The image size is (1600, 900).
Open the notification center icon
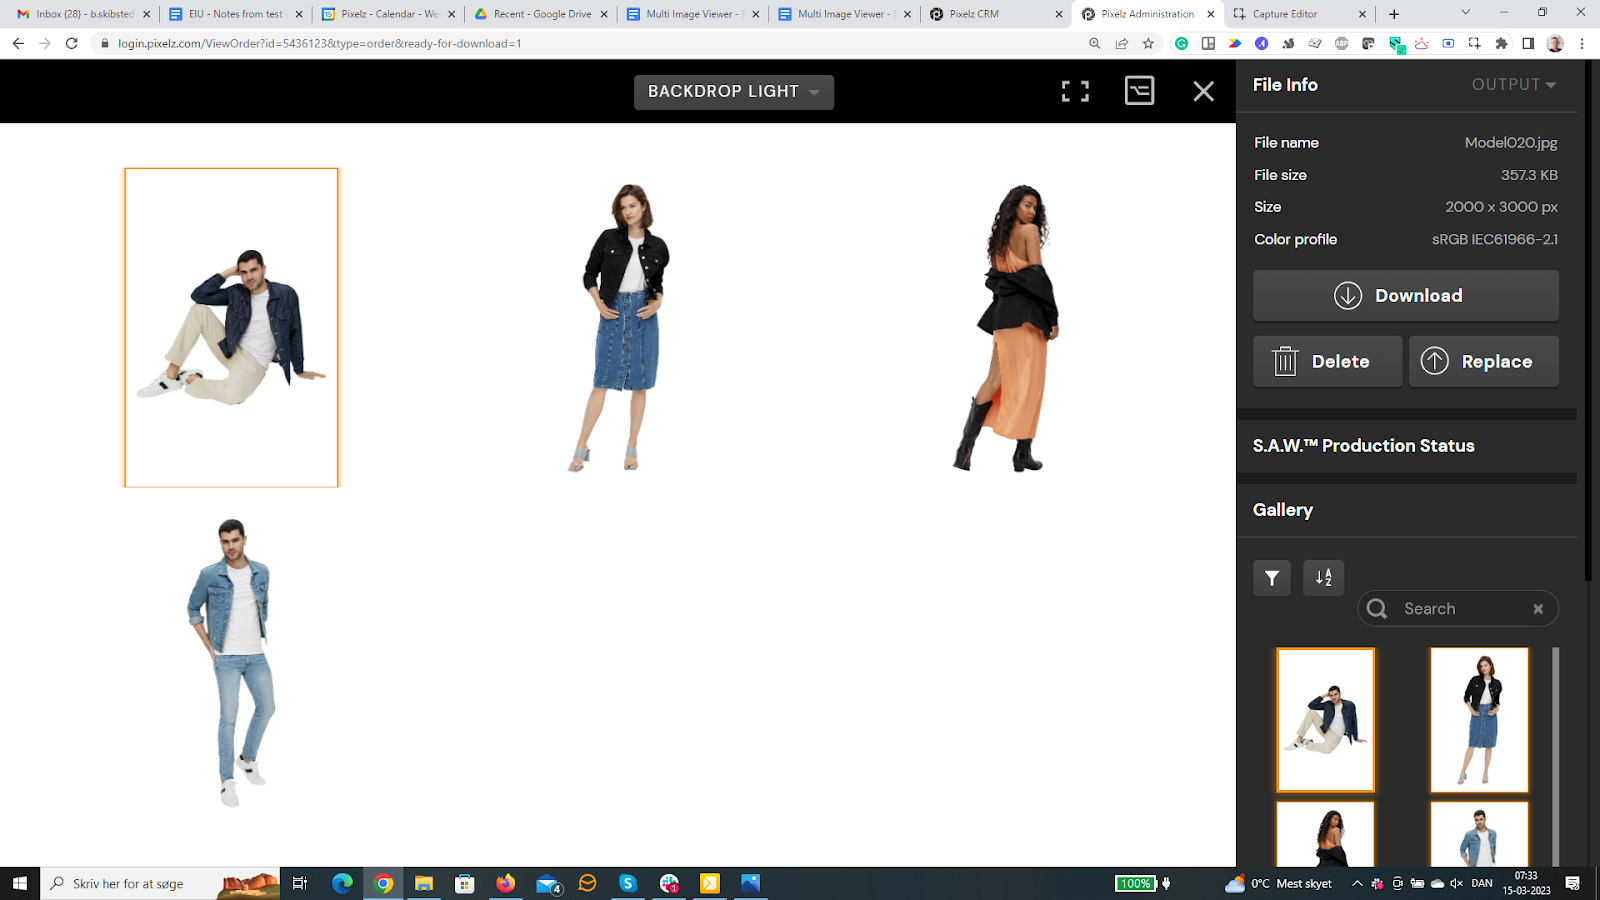click(x=1573, y=883)
